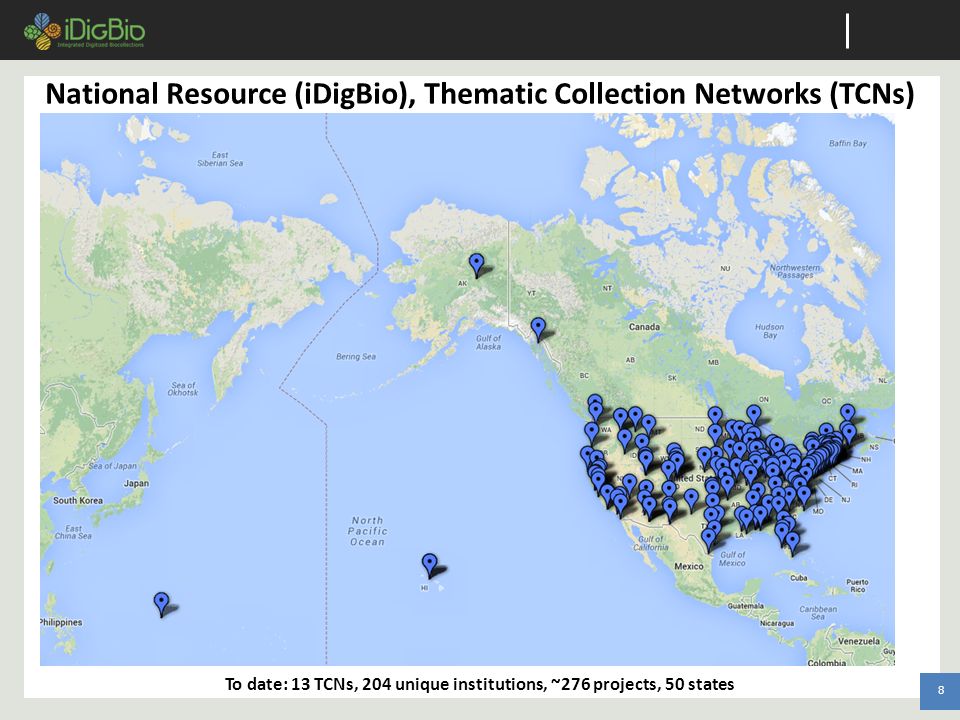Click the 'East China Sea' label

(73, 532)
